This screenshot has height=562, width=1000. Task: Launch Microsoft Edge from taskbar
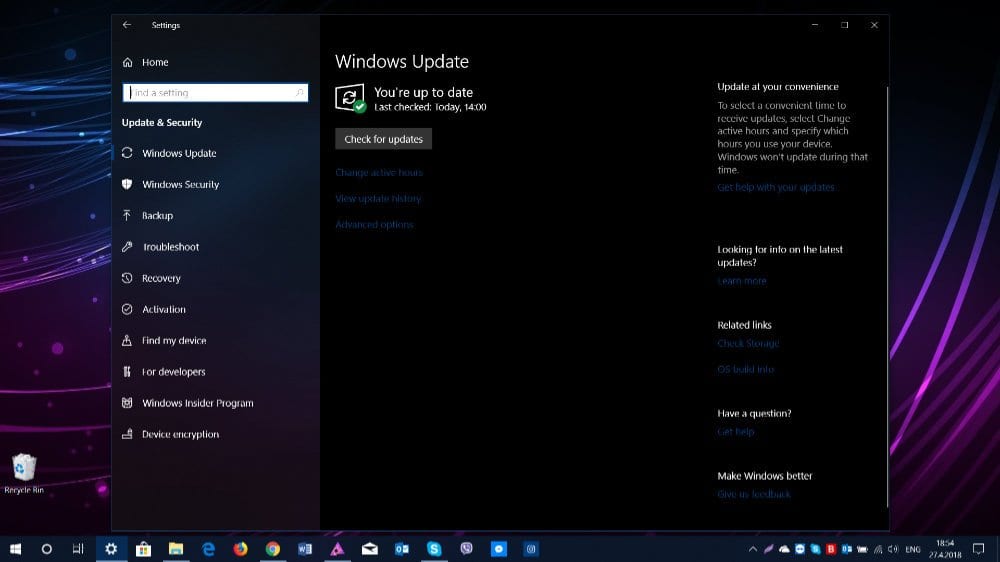209,549
